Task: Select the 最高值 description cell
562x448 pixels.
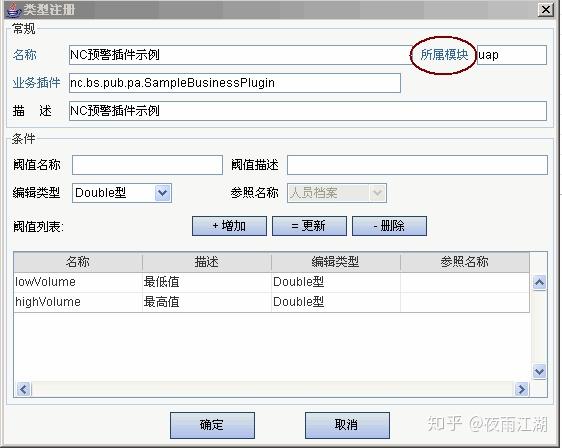Action: 207,302
